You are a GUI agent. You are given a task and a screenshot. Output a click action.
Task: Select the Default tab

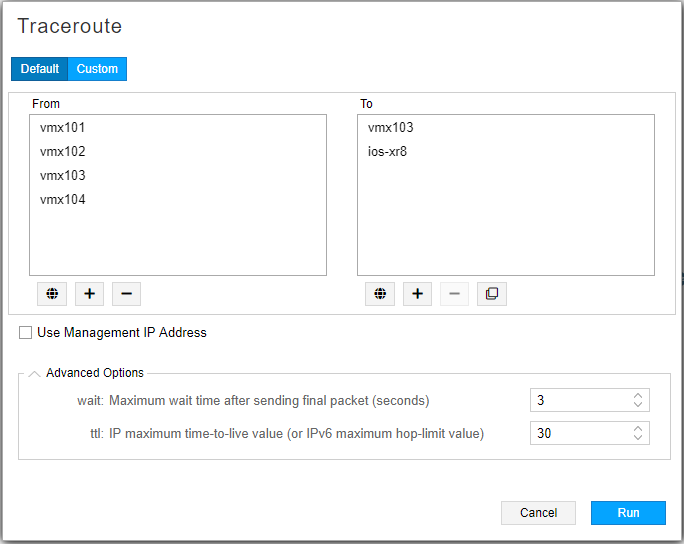click(x=40, y=69)
